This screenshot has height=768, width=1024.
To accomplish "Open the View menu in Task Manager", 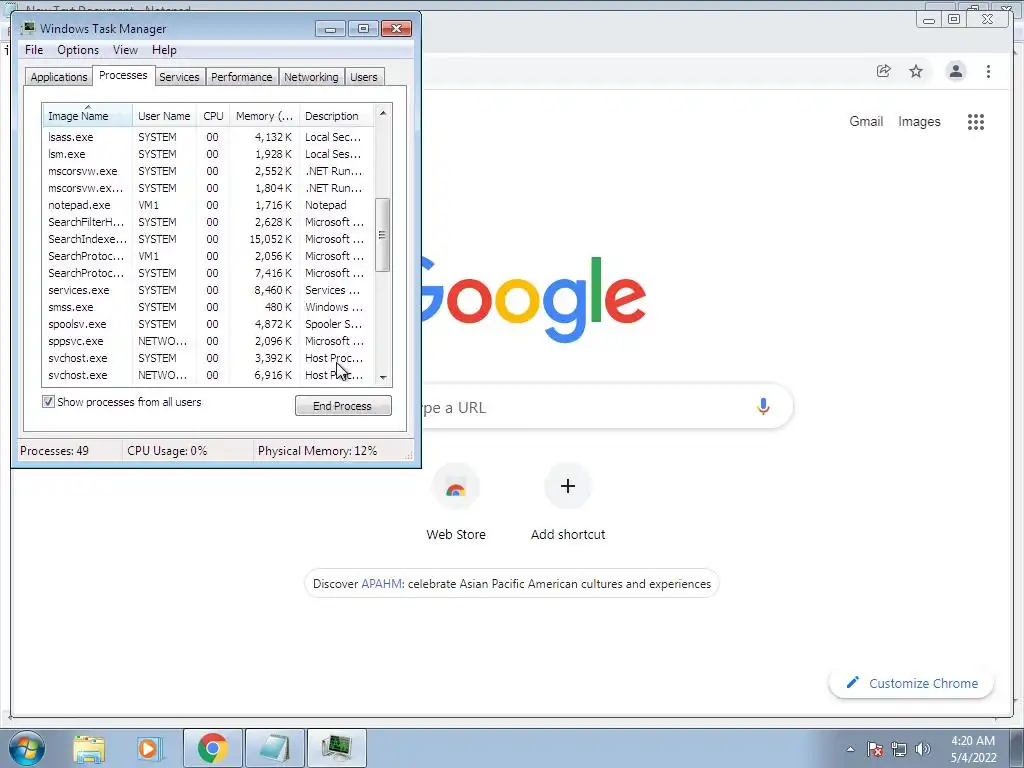I will click(x=125, y=50).
